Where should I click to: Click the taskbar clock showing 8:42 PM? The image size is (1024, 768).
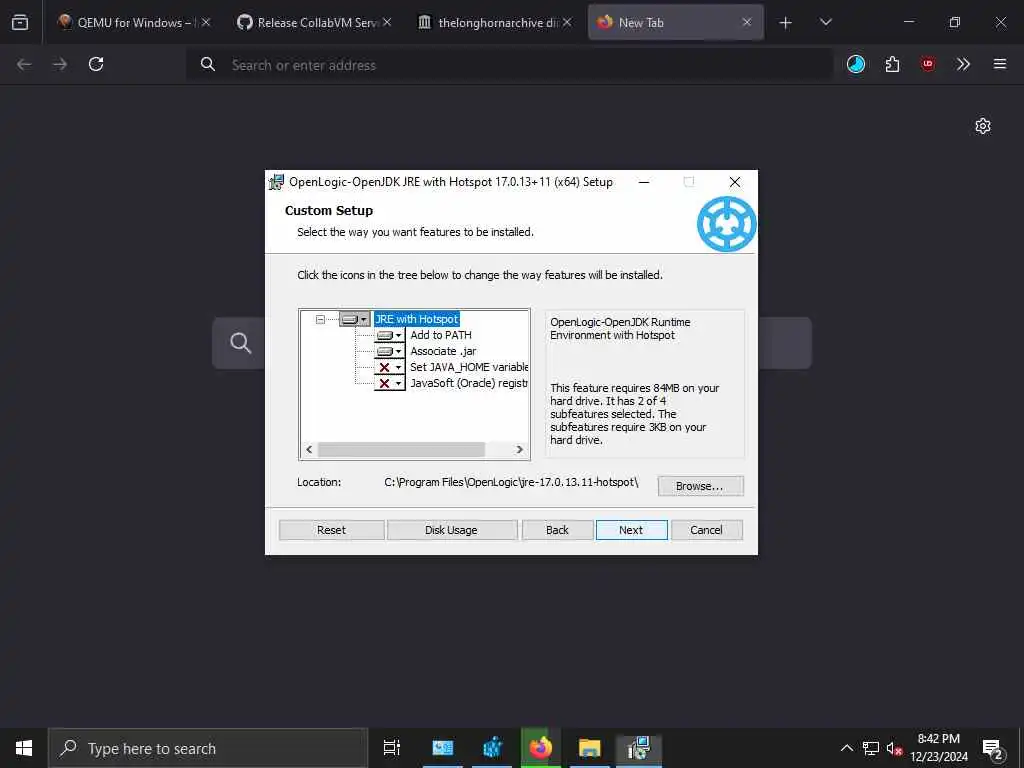939,748
